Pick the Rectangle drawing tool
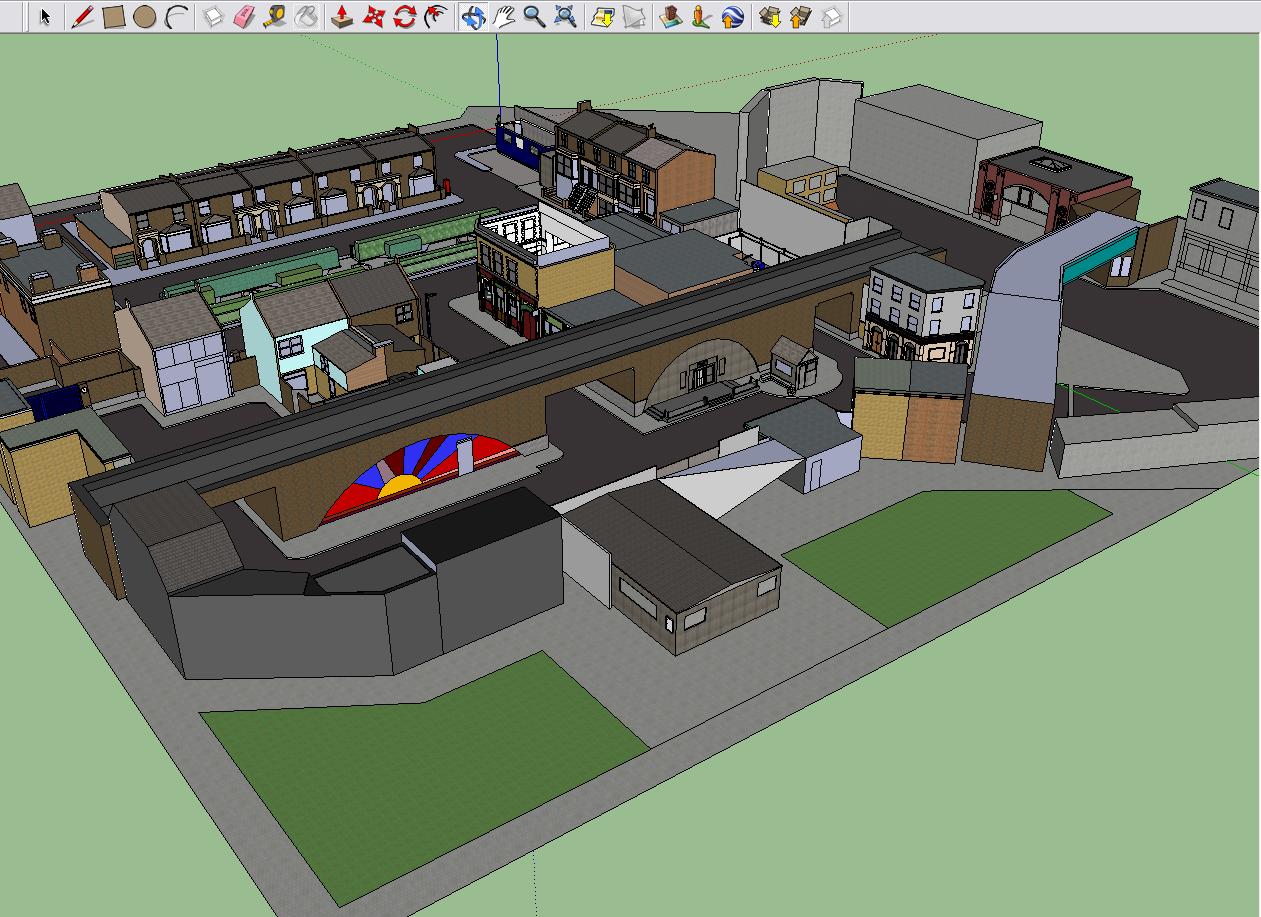 click(114, 17)
